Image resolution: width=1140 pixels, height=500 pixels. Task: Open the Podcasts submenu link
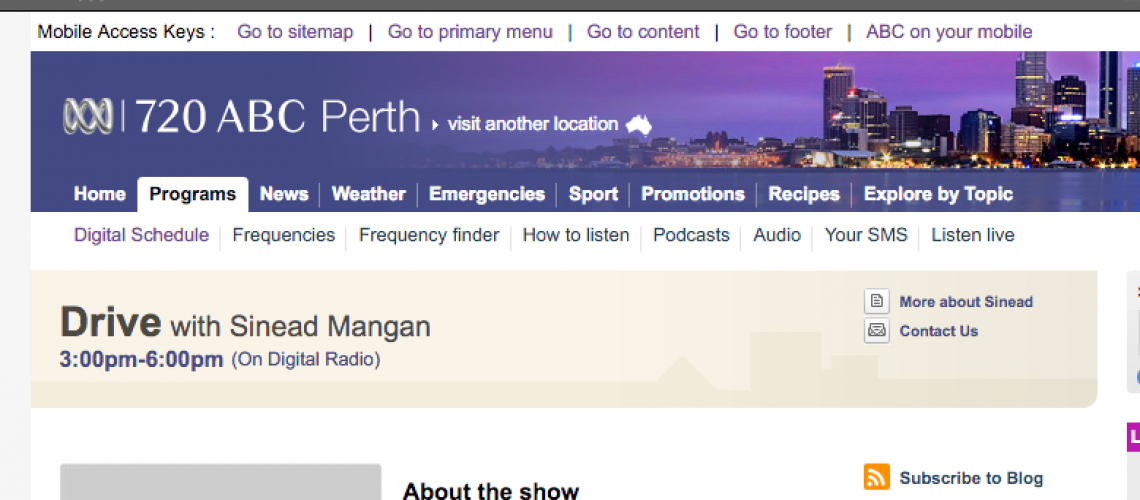[691, 235]
